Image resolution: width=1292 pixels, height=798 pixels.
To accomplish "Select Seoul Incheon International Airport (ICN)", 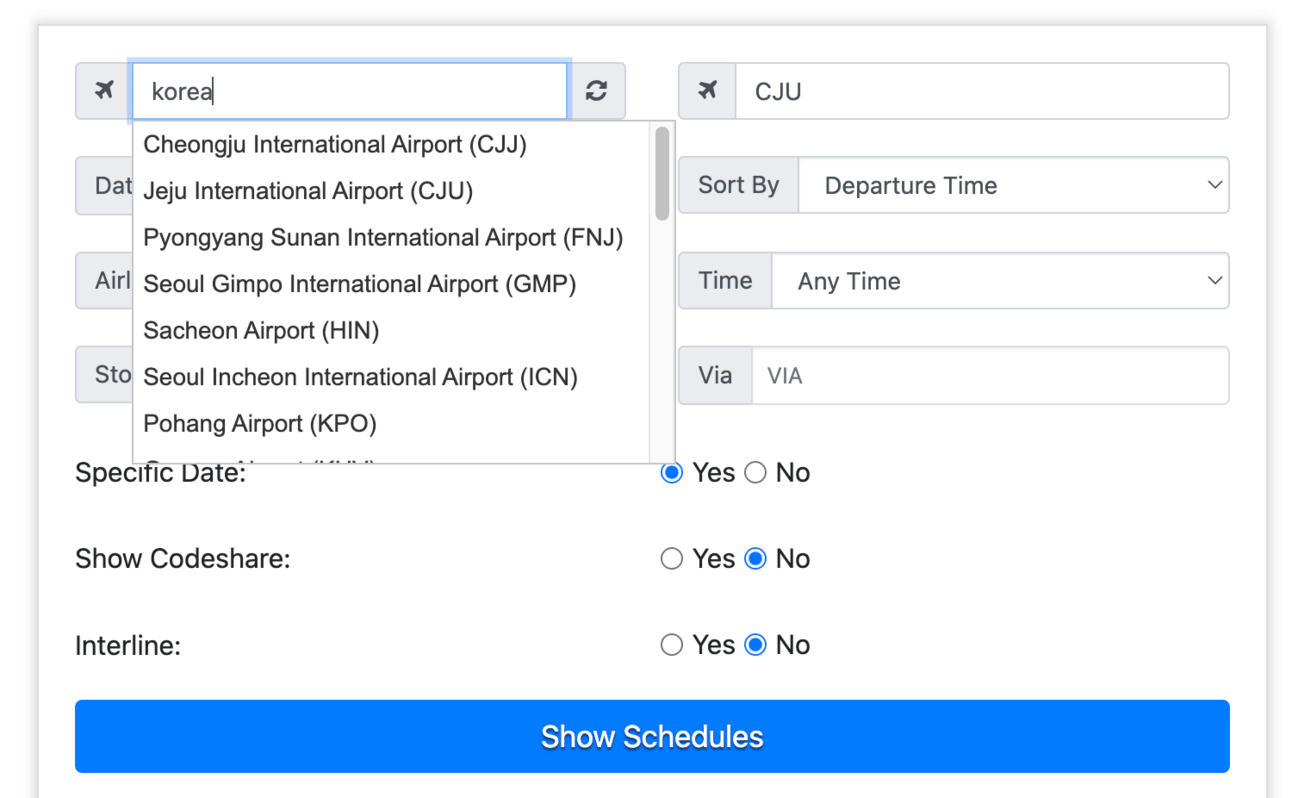I will (x=360, y=377).
